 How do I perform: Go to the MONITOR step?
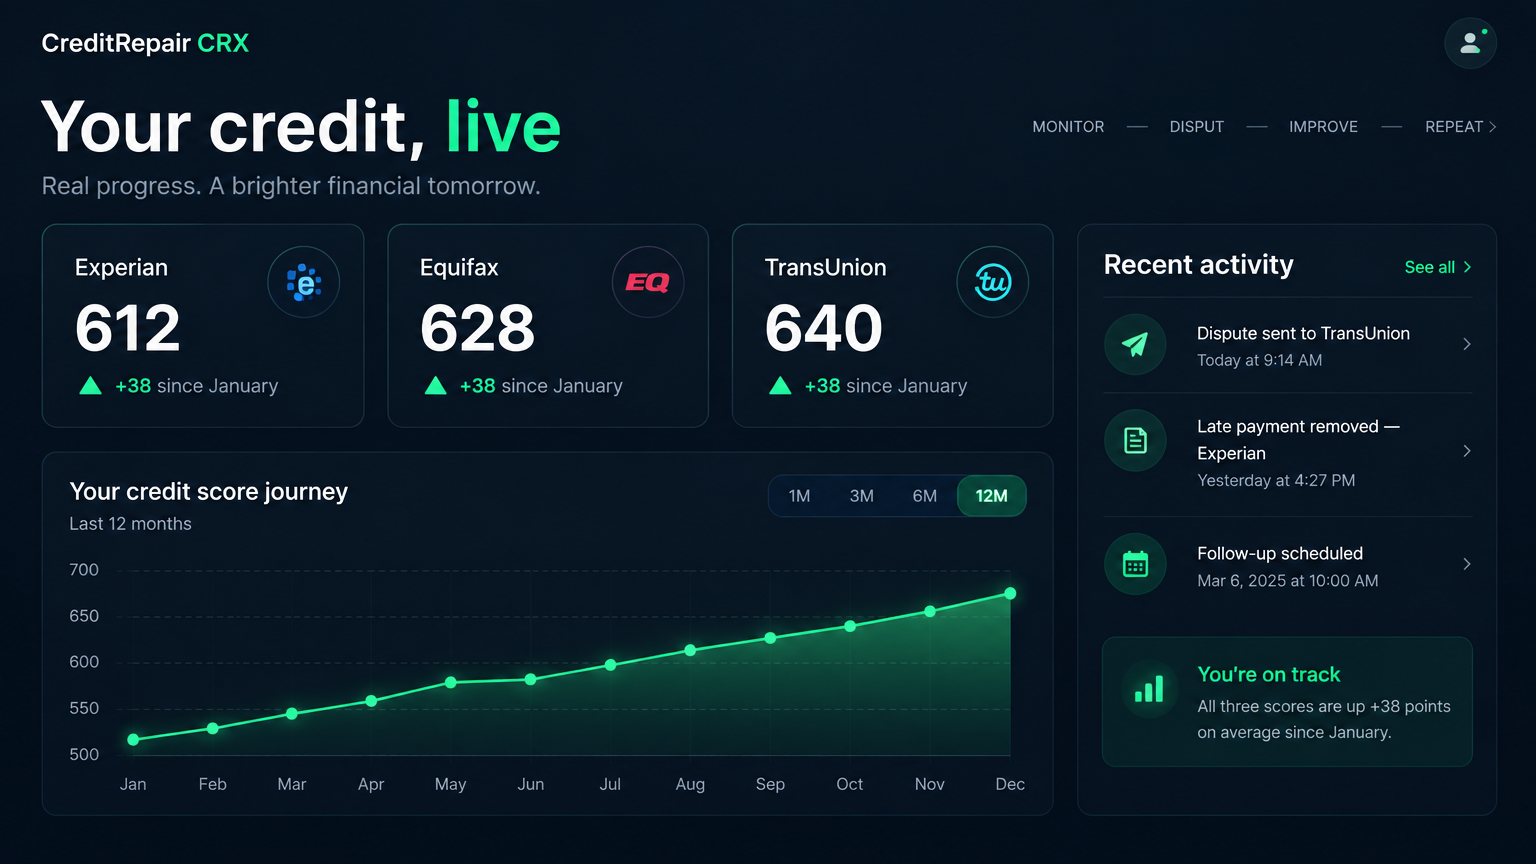point(1068,127)
